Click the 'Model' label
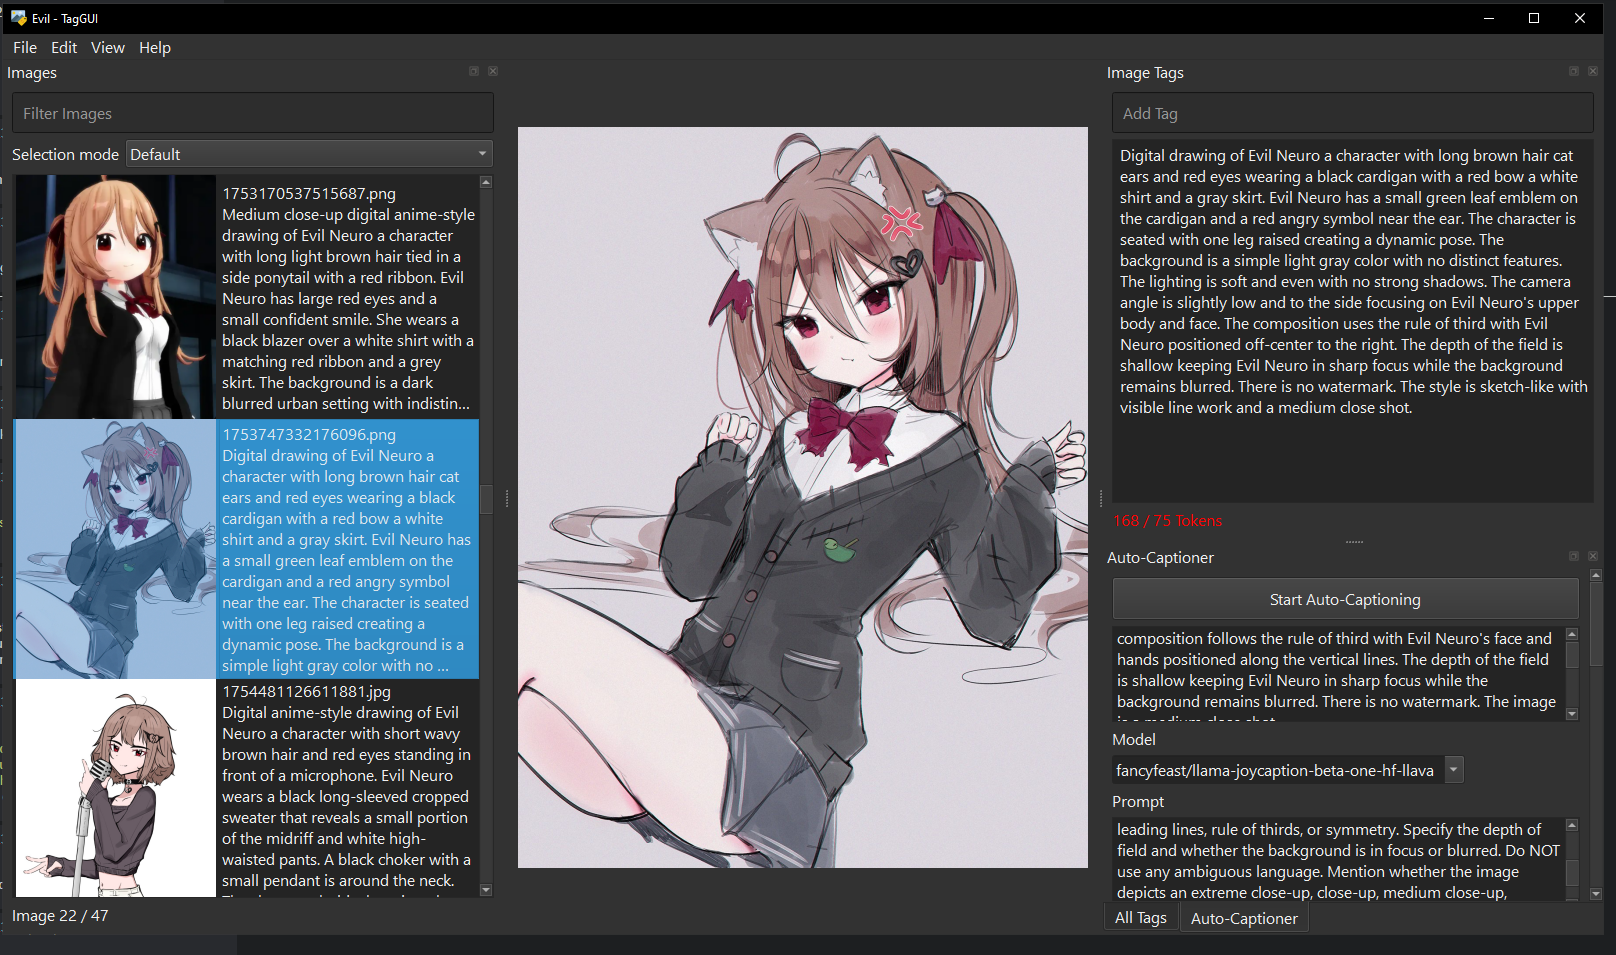Image resolution: width=1616 pixels, height=955 pixels. [1133, 739]
